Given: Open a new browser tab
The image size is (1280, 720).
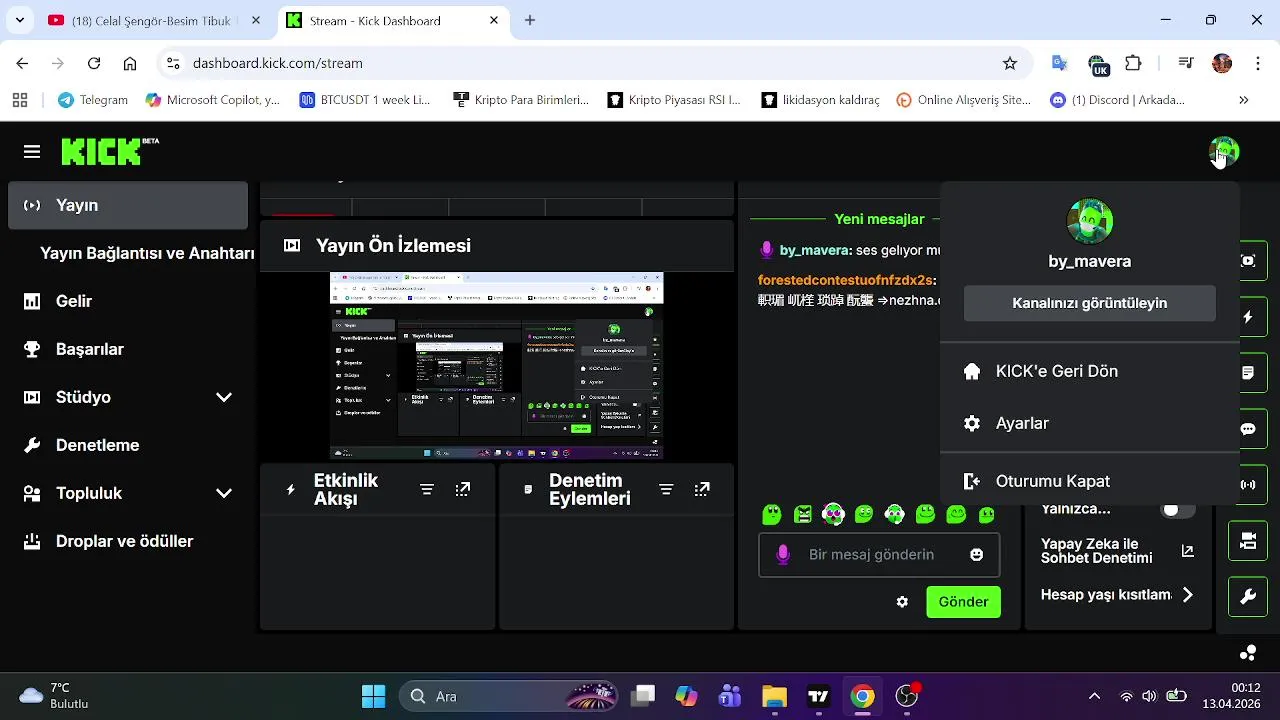Looking at the screenshot, I should (x=530, y=20).
